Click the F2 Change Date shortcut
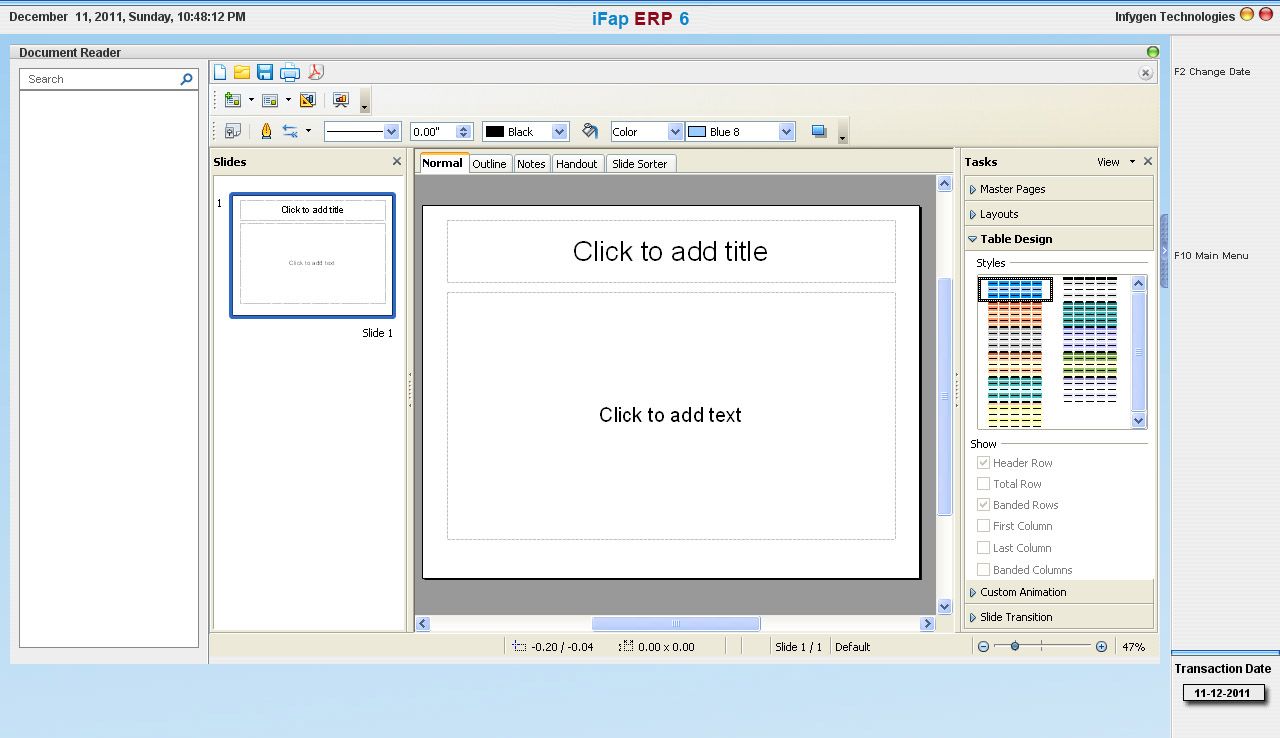 click(1212, 72)
